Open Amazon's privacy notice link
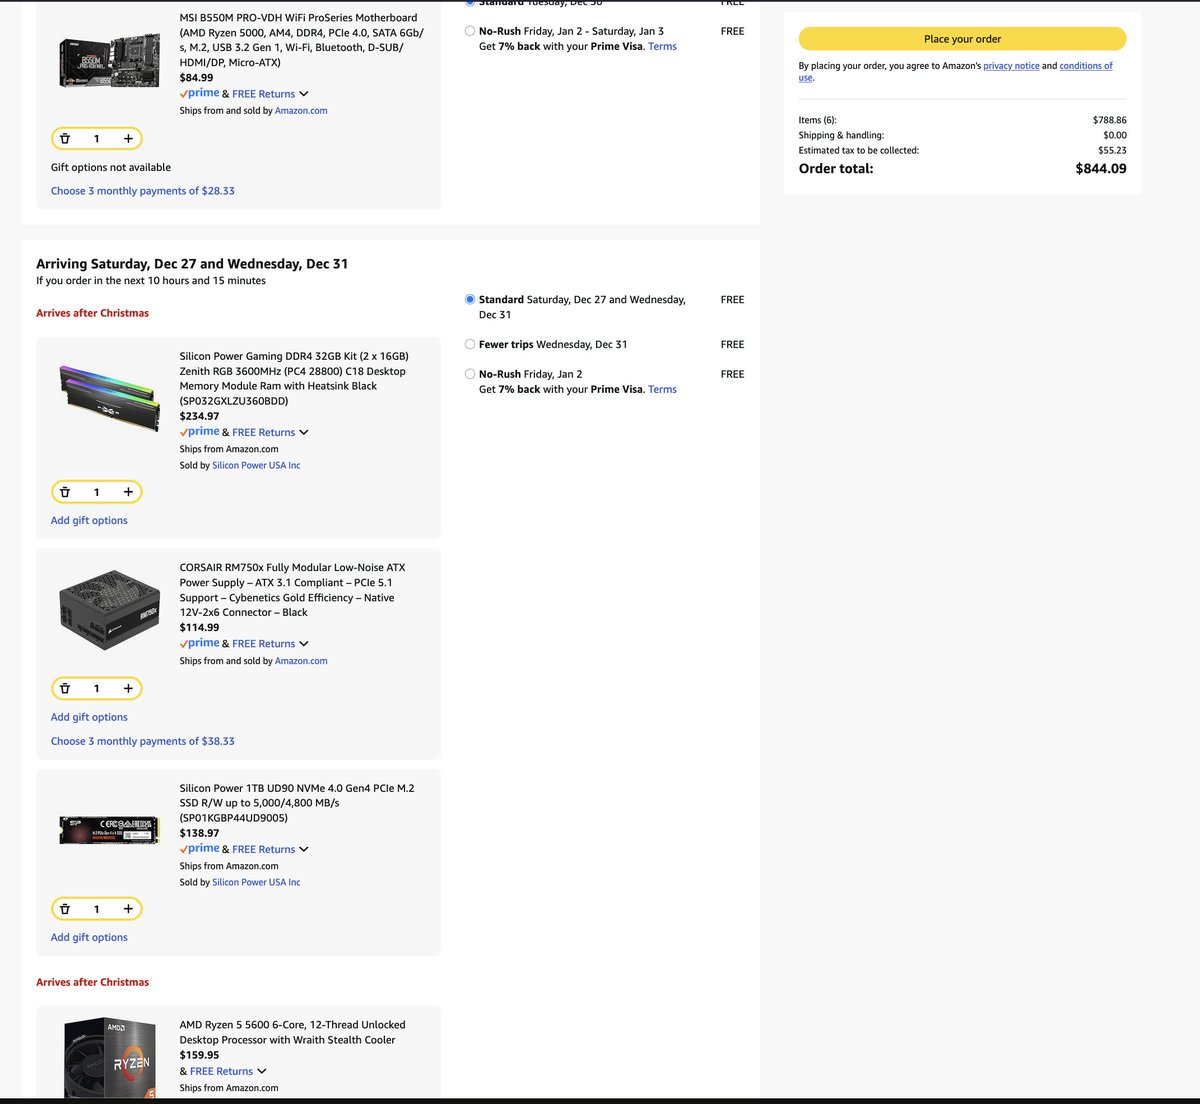 pos(1011,66)
